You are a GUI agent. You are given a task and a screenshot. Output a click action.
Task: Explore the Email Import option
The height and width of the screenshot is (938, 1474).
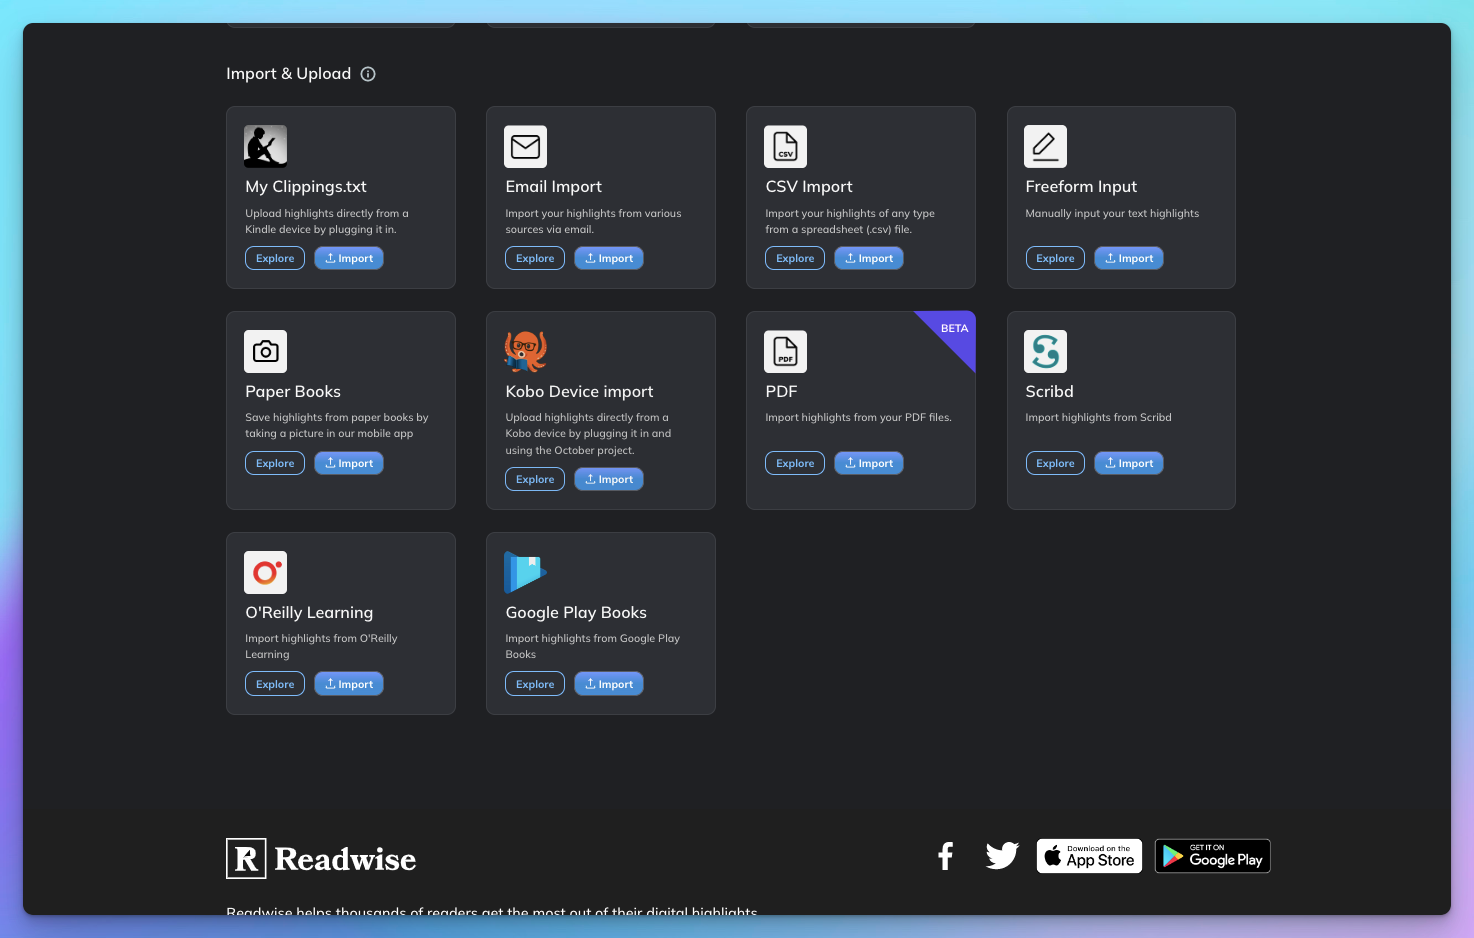coord(534,258)
